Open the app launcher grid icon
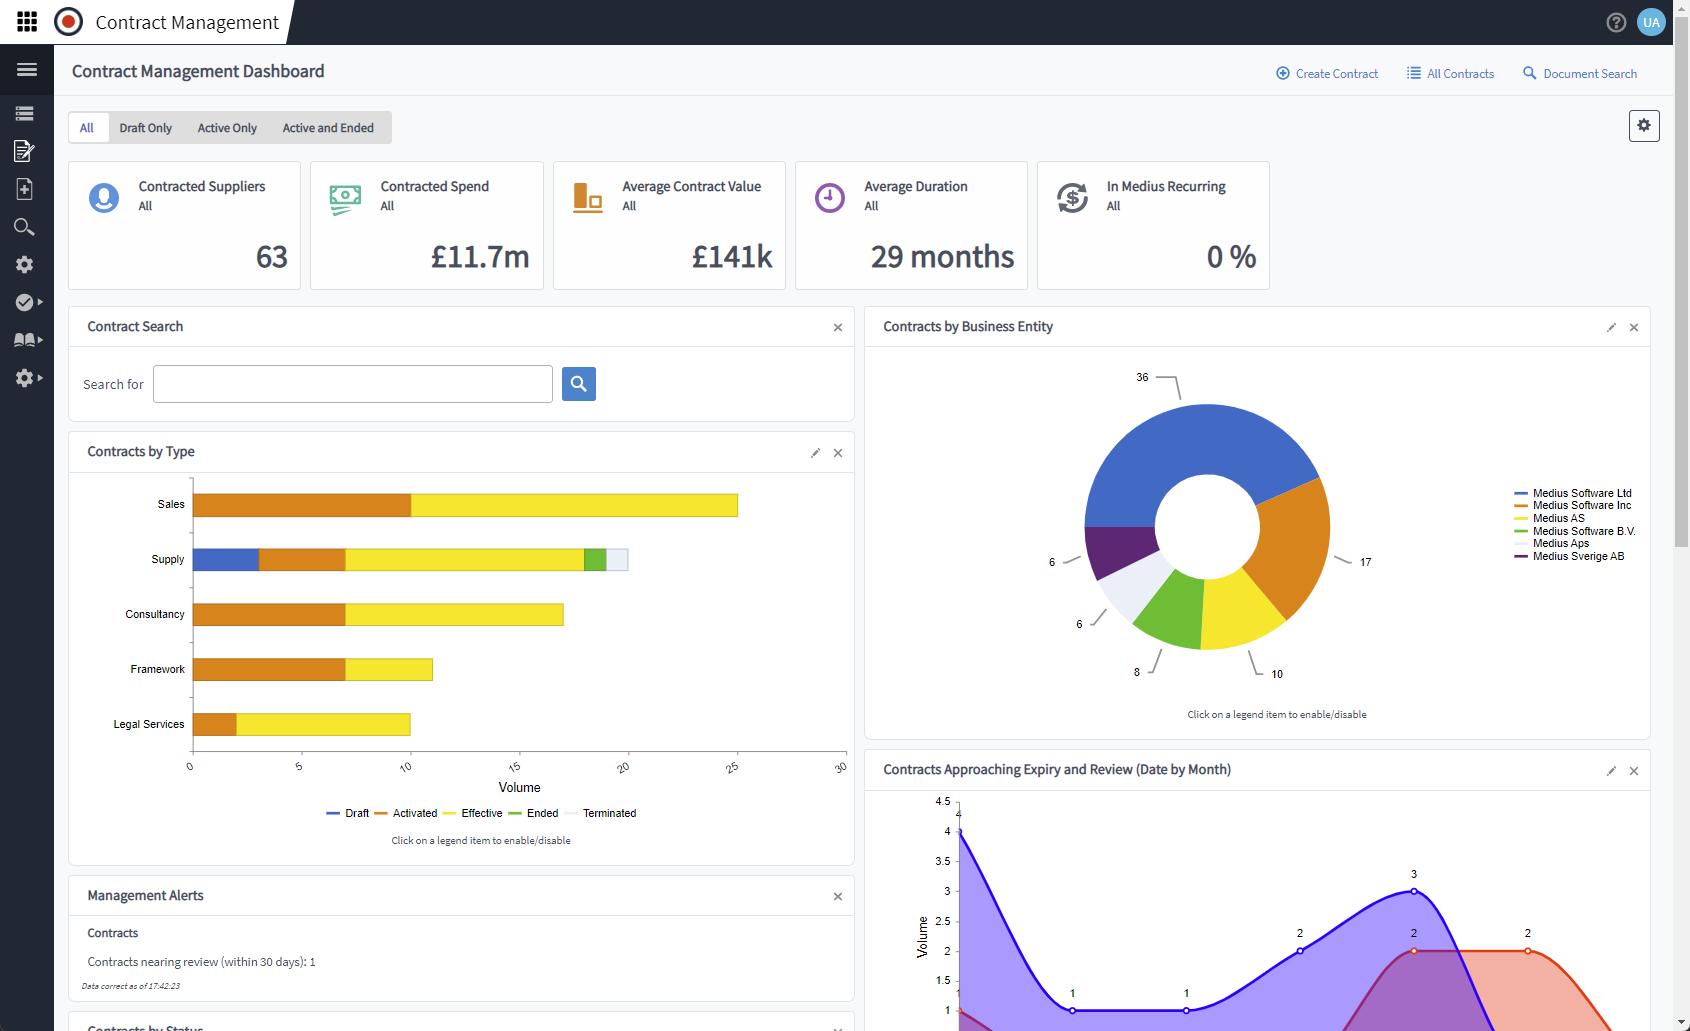This screenshot has width=1690, height=1031. click(x=27, y=21)
